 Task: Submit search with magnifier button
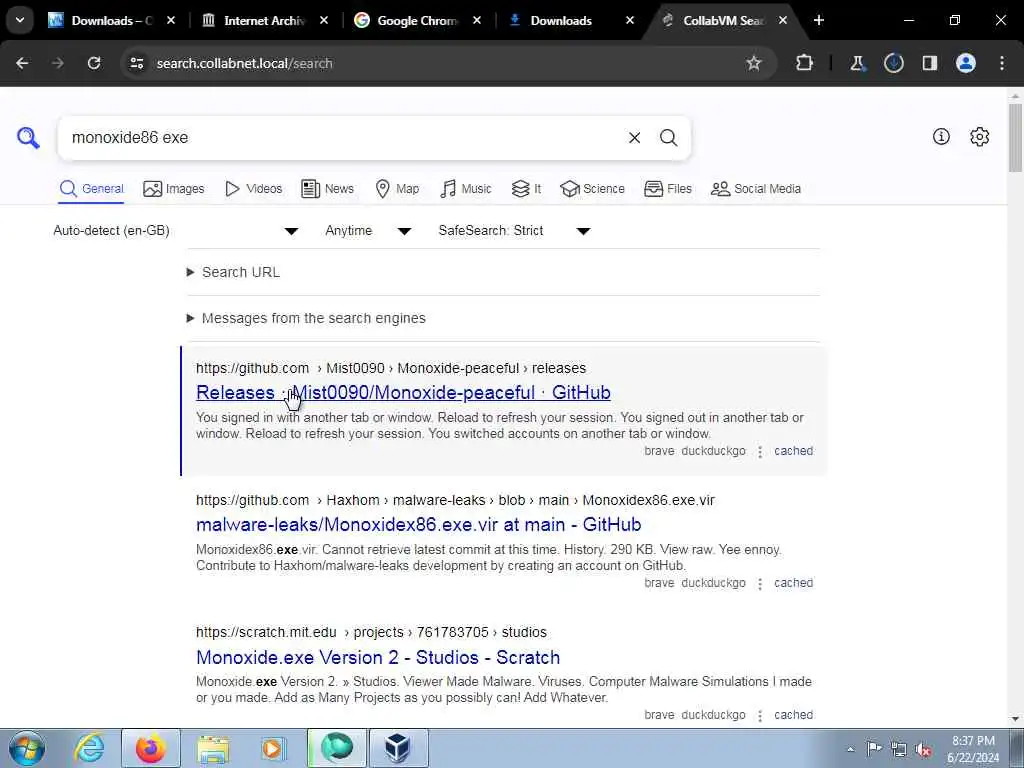[668, 138]
